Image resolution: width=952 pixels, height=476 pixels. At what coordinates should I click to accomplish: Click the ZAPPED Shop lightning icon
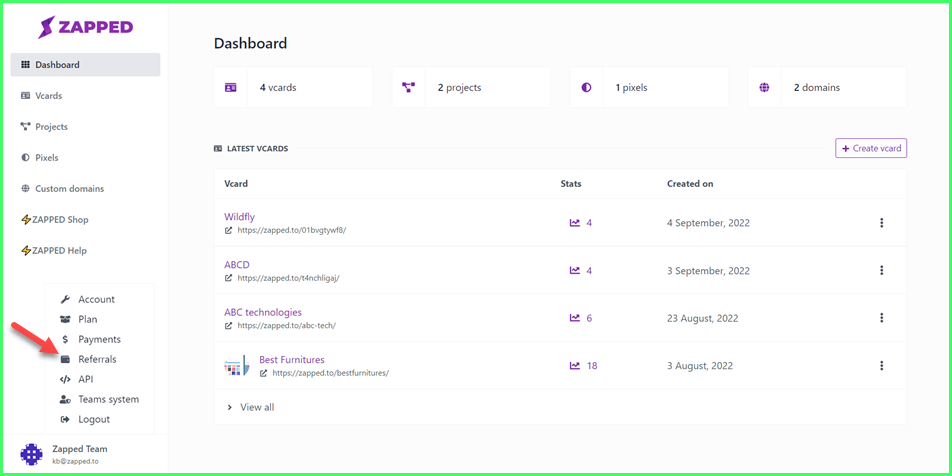26,220
